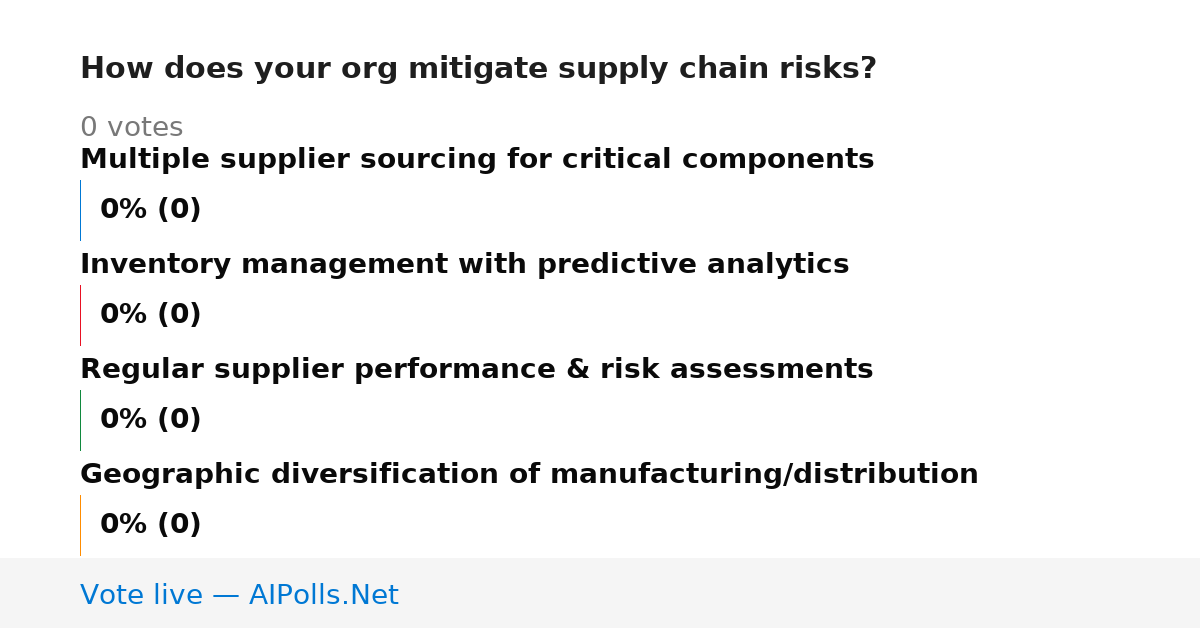
Task: Click the blue result bar for multiple supplier sourcing
Action: click(x=80, y=210)
